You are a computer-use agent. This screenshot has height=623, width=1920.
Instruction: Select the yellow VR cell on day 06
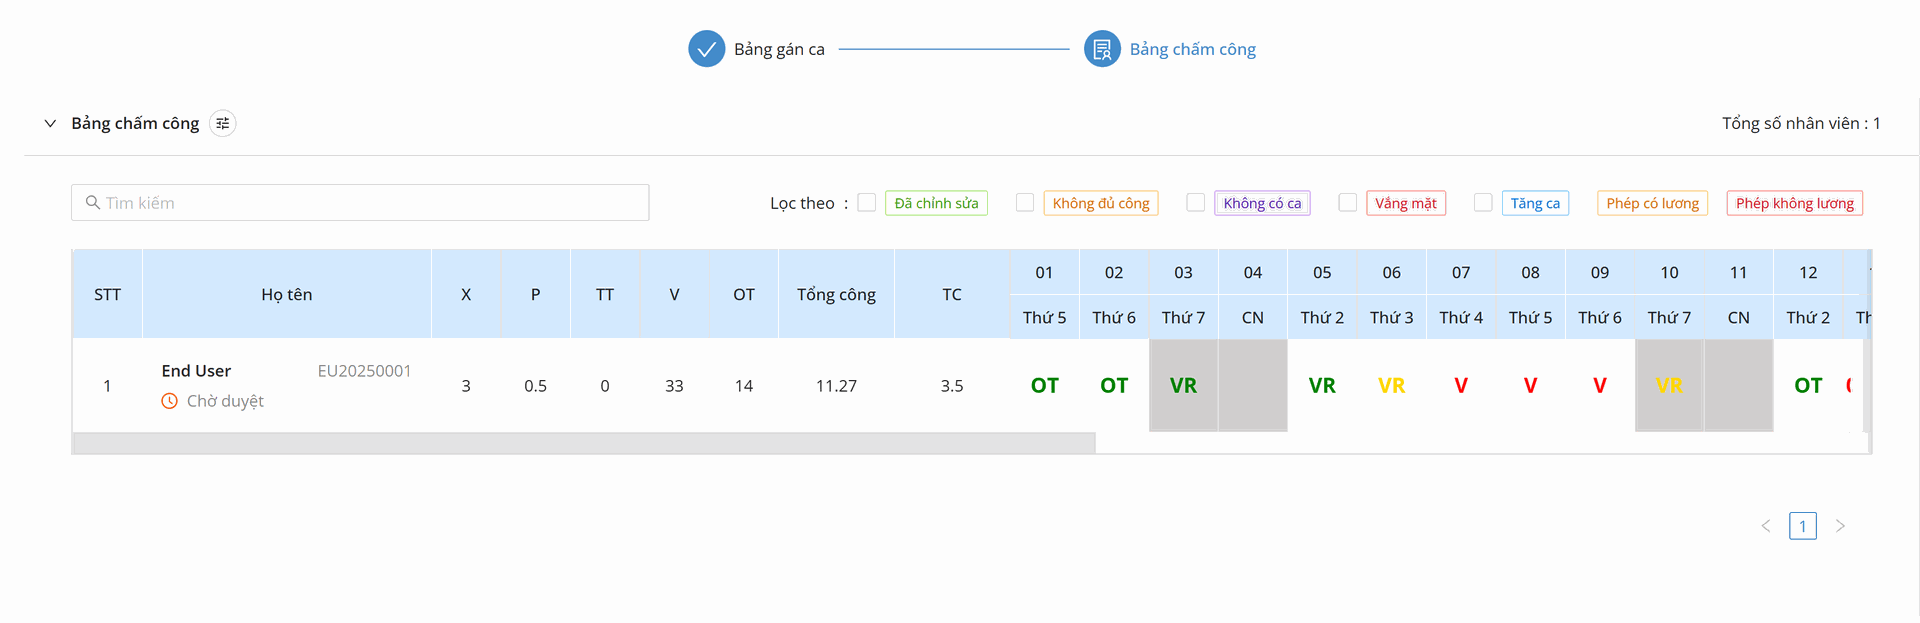[x=1391, y=386]
